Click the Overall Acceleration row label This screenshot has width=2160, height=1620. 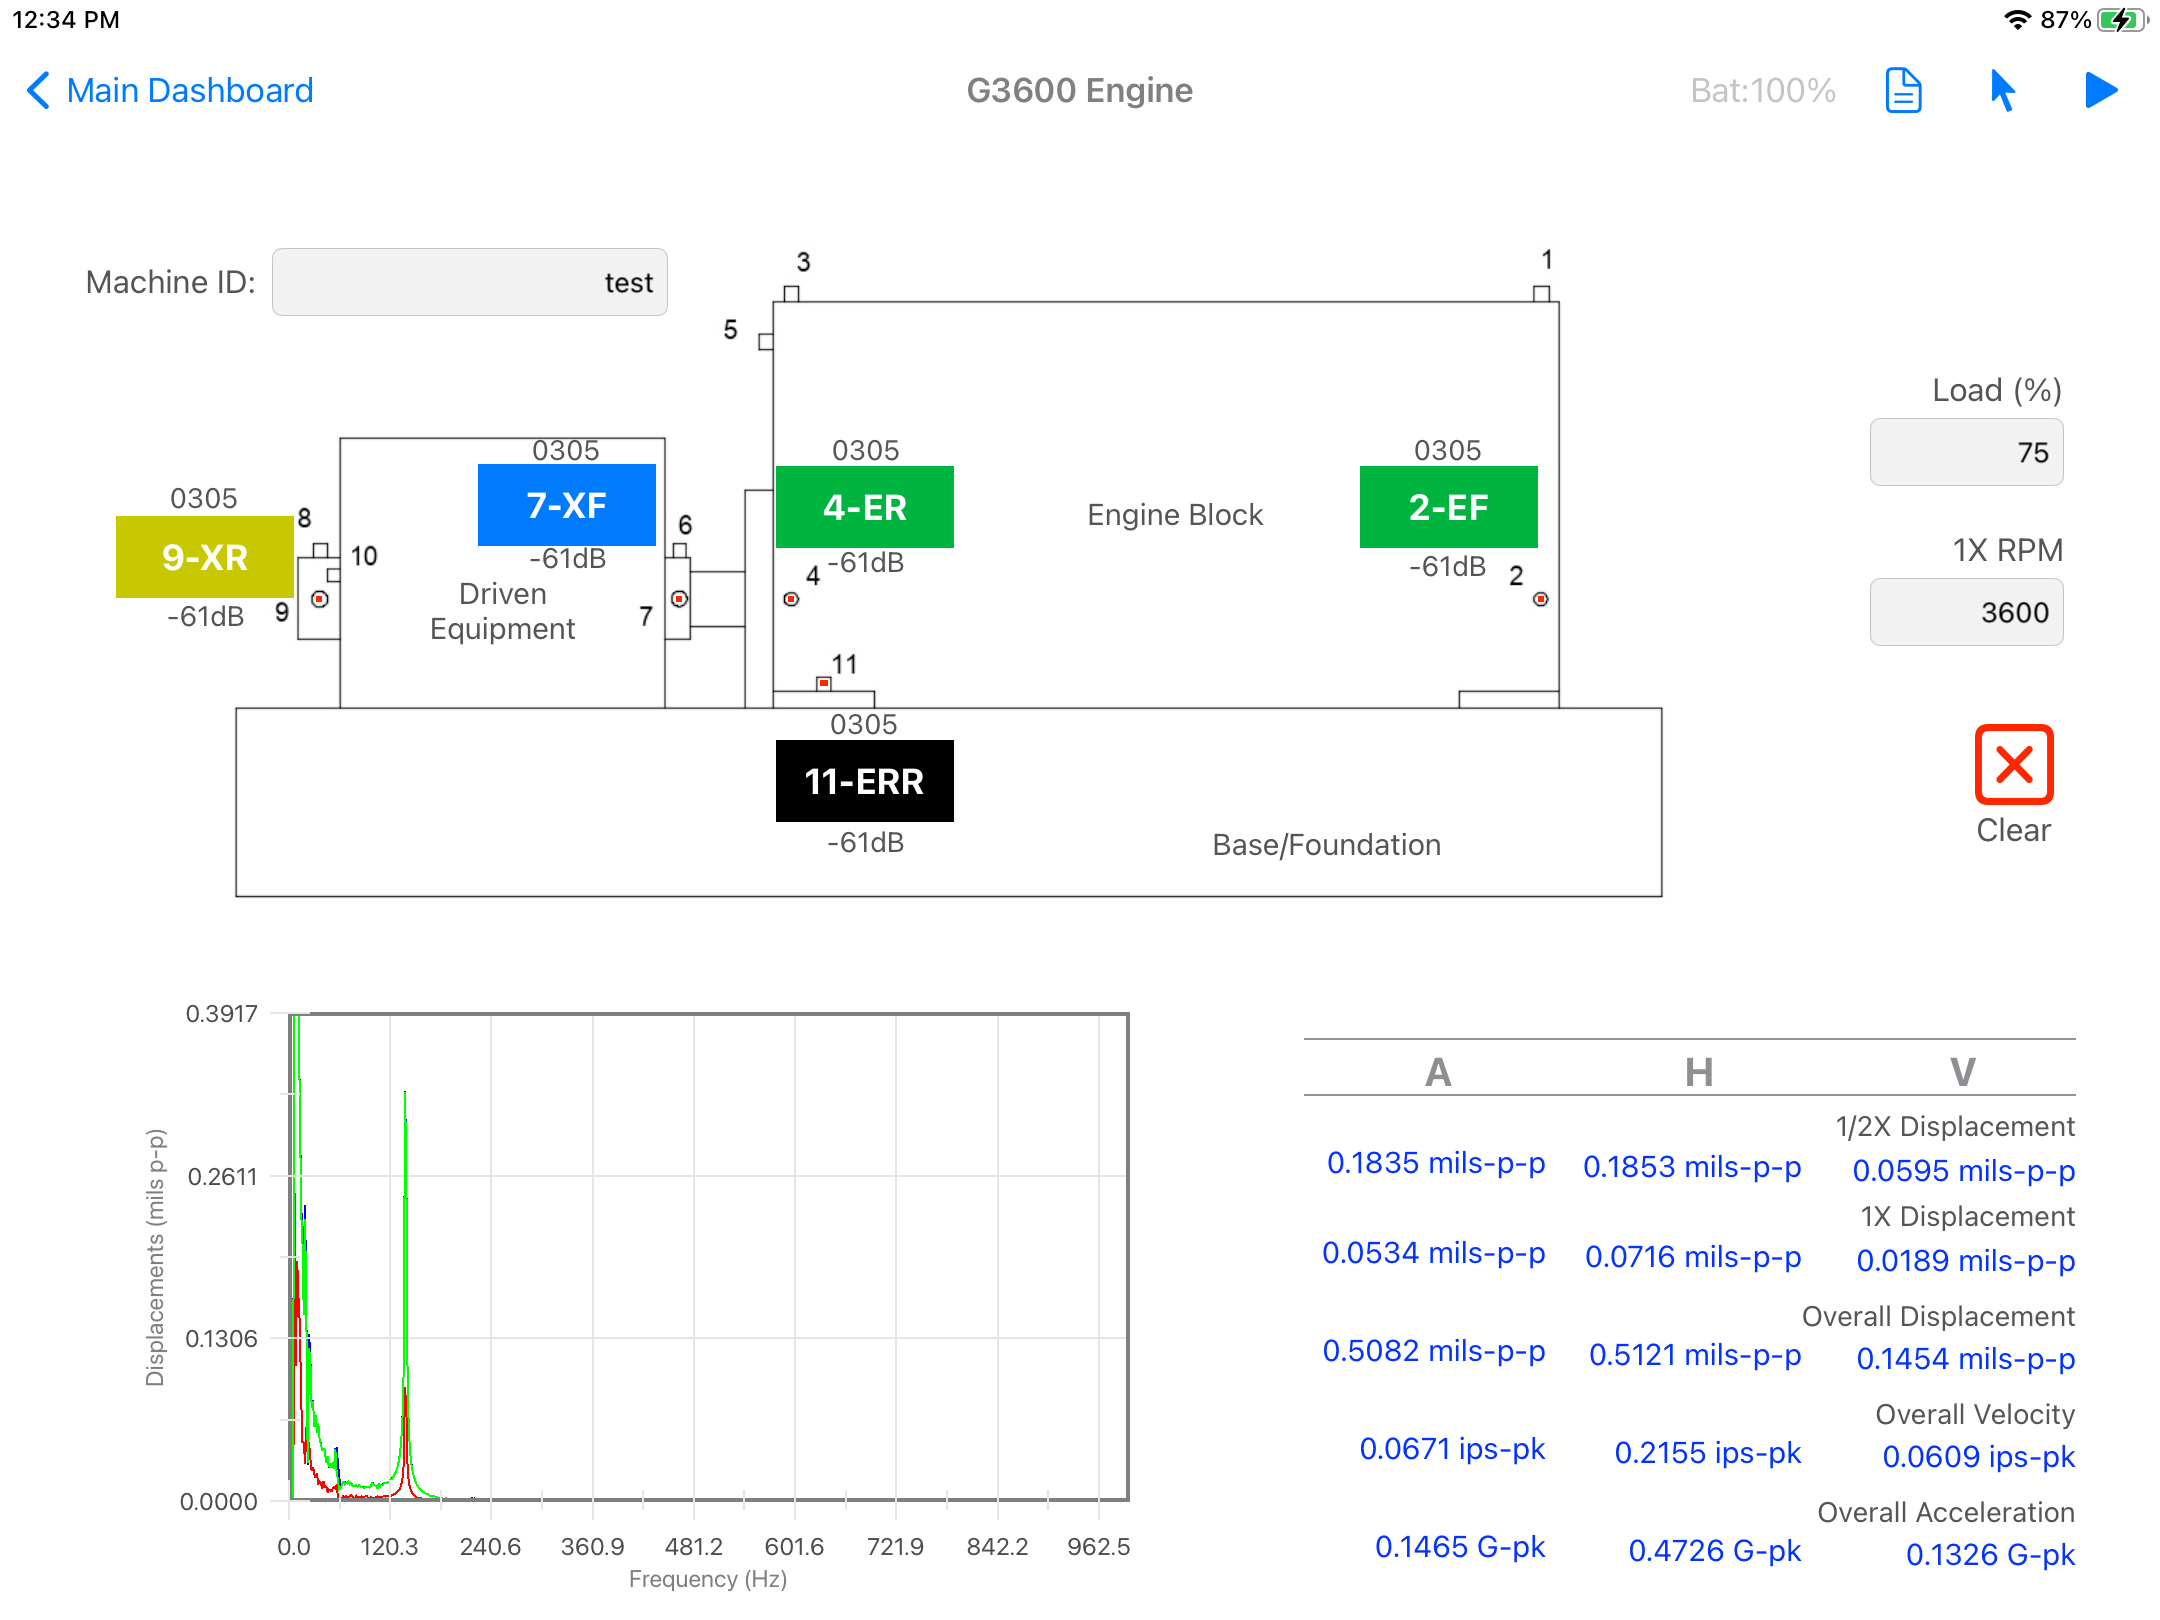pos(1946,1512)
